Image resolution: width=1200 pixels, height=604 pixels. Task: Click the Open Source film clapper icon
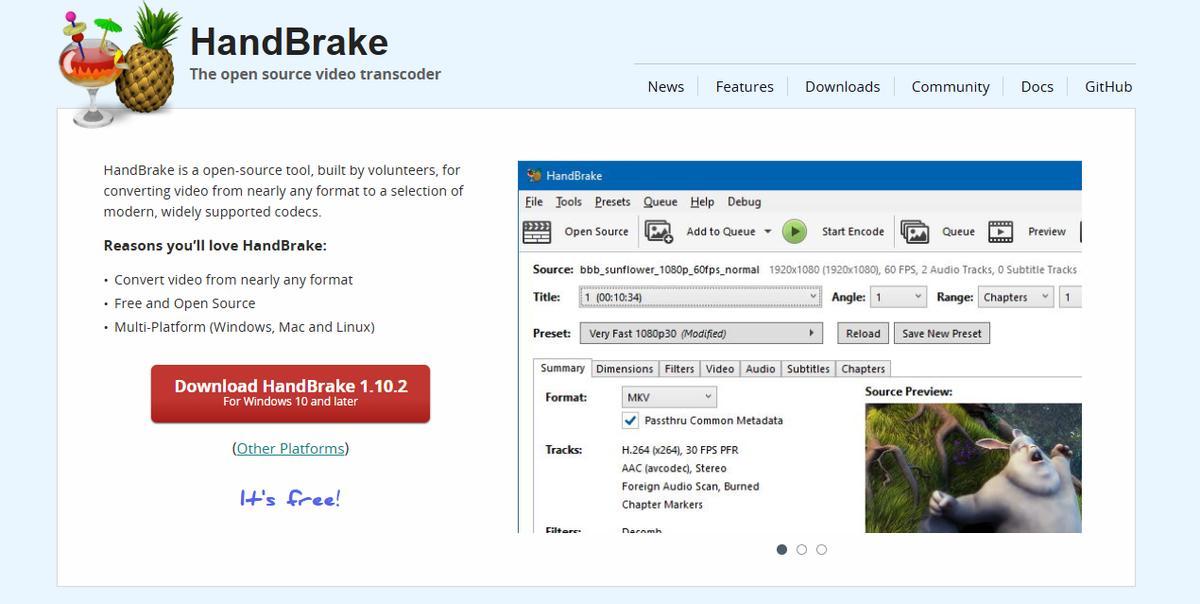point(537,232)
